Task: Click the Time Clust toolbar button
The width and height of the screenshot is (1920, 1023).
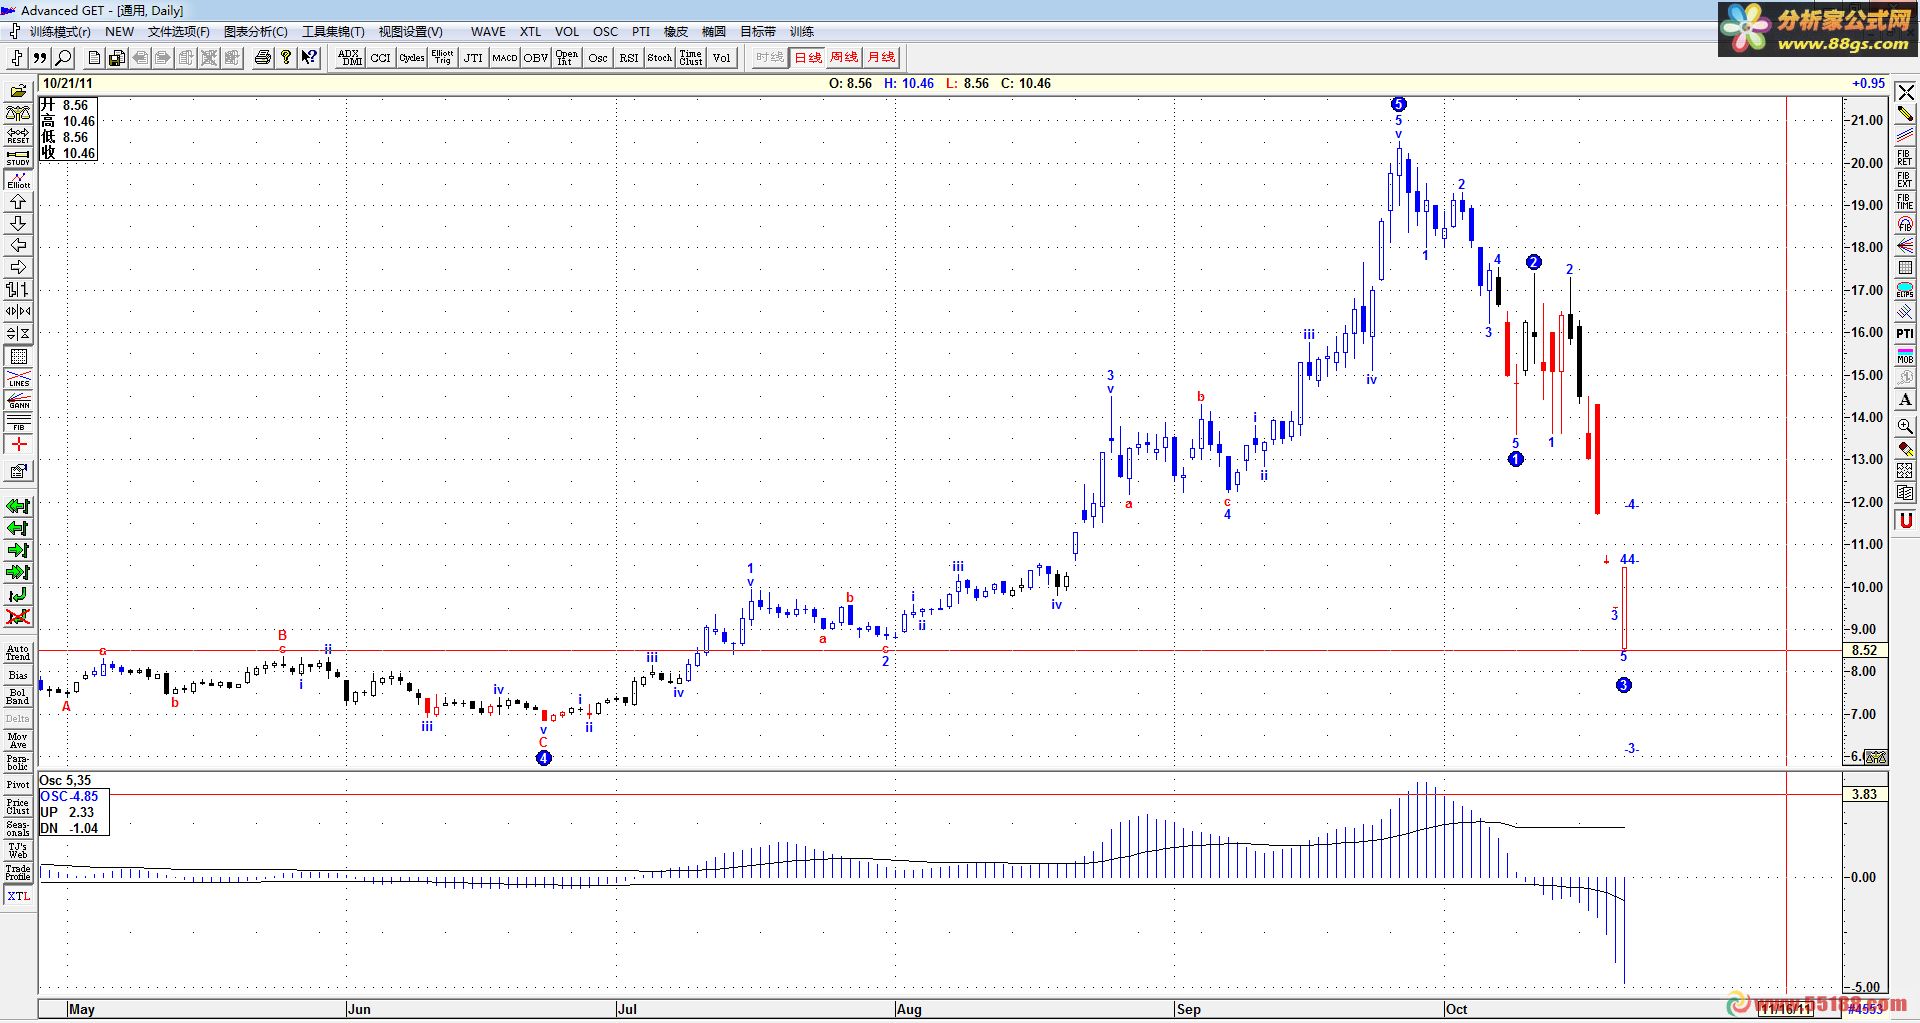Action: 691,58
